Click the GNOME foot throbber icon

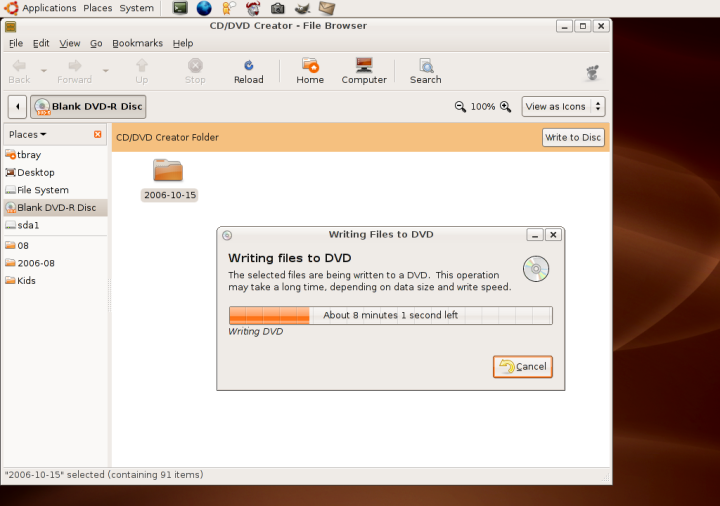[592, 73]
